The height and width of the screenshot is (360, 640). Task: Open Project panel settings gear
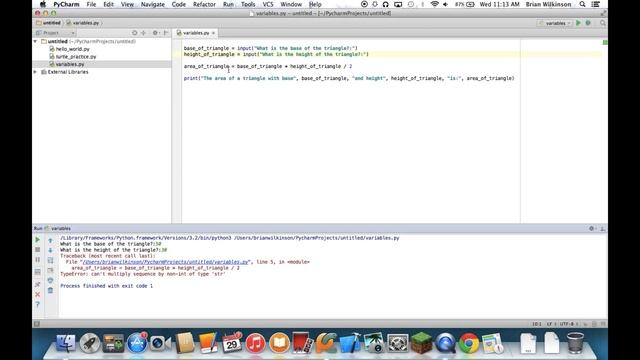point(155,33)
